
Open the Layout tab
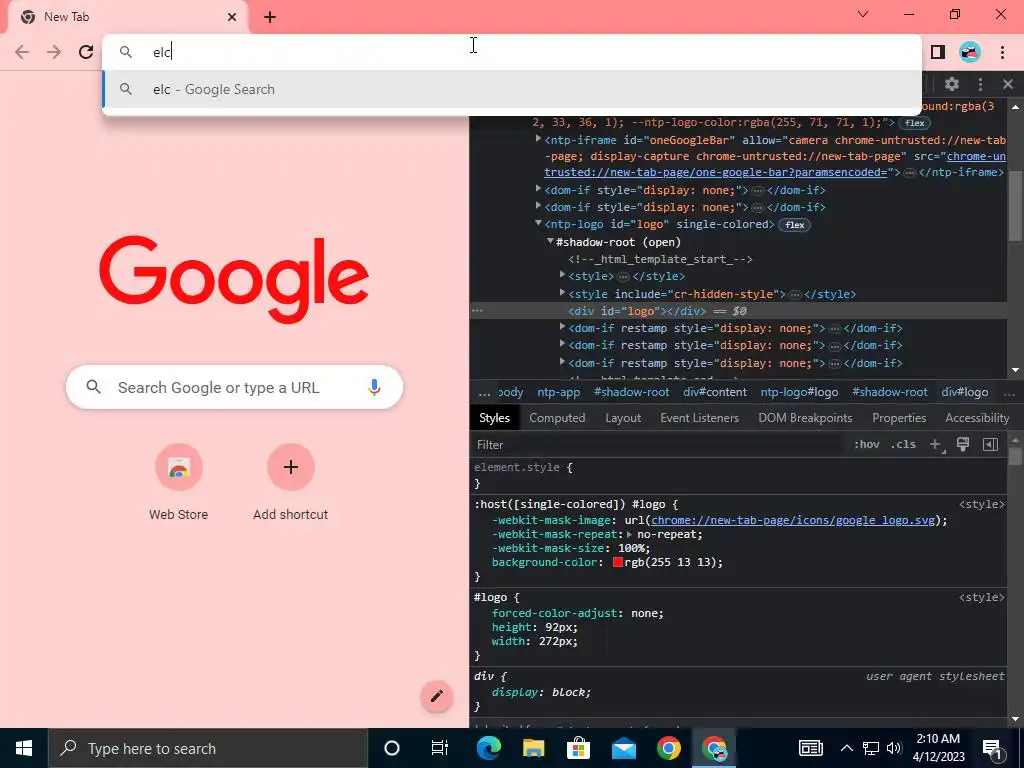(623, 418)
